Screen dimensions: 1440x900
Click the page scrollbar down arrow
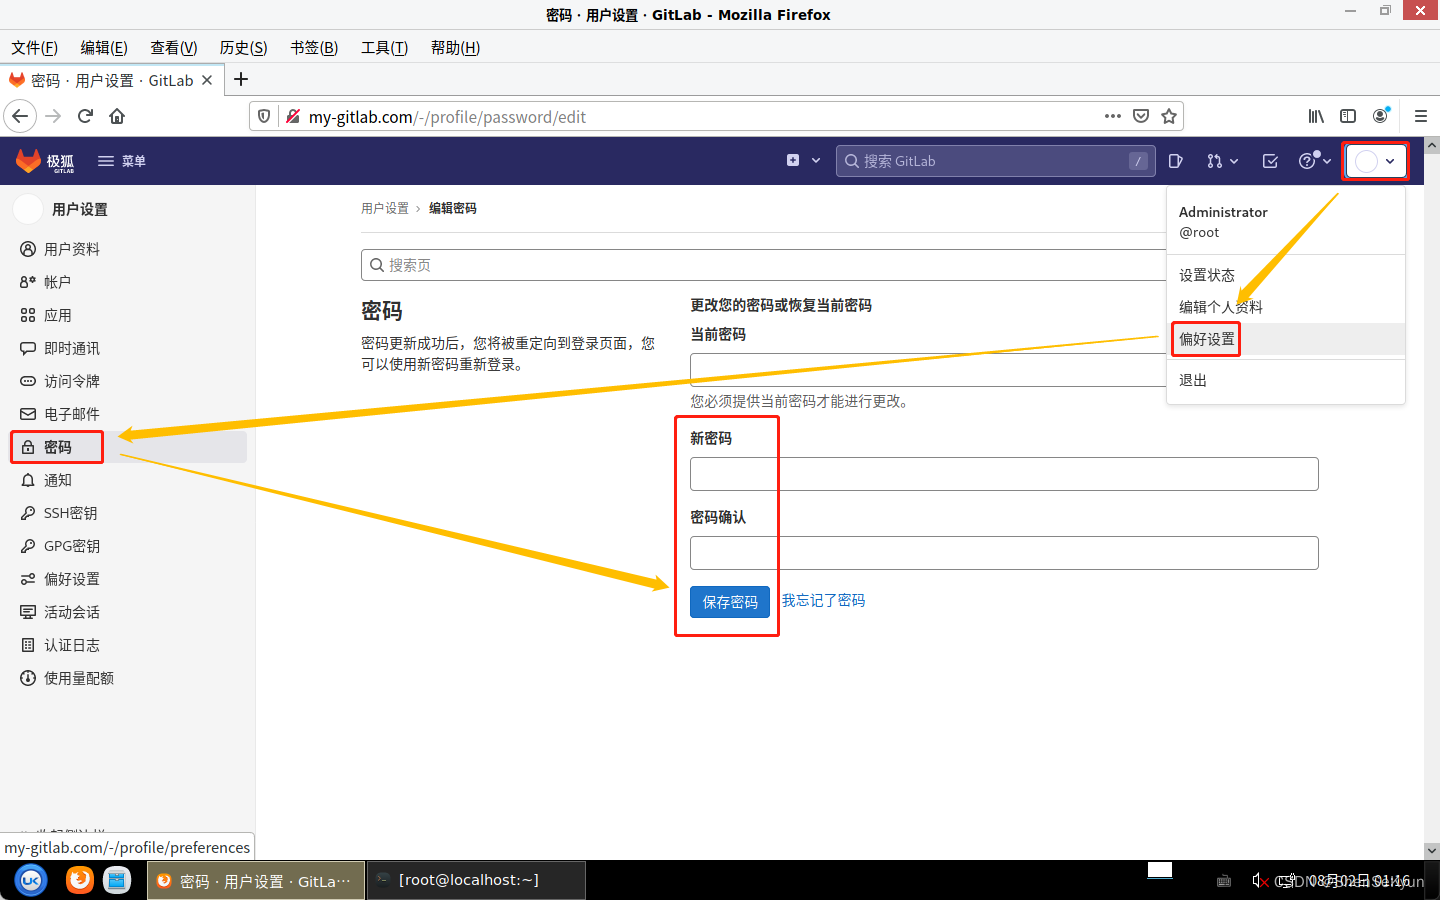(x=1432, y=851)
